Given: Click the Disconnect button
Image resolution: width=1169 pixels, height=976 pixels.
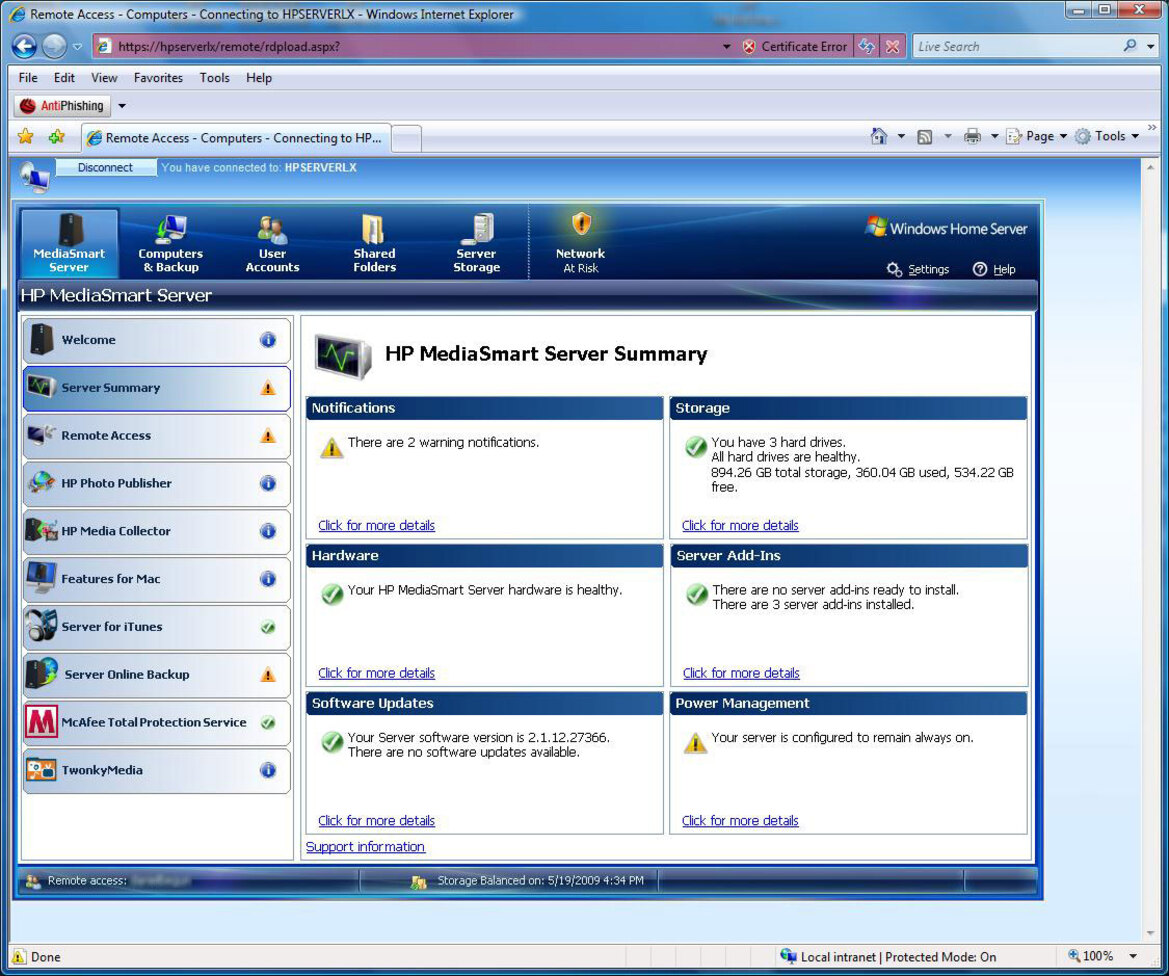Looking at the screenshot, I should [x=105, y=168].
